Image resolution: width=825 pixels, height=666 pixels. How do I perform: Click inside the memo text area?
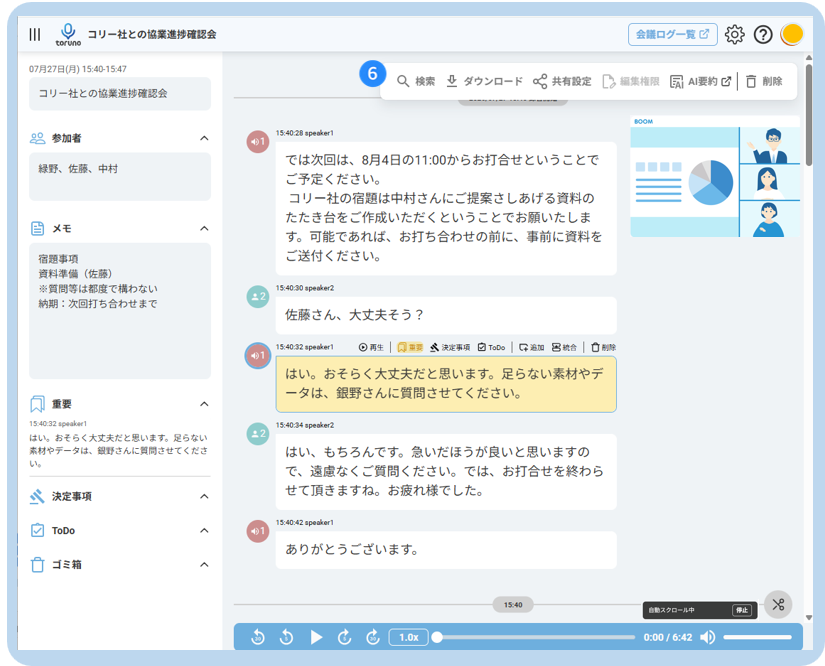(120, 311)
